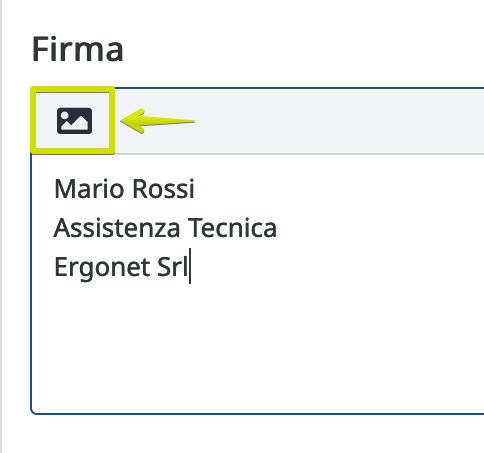484x453 pixels.
Task: Click the Firma heading label
Action: coord(78,49)
